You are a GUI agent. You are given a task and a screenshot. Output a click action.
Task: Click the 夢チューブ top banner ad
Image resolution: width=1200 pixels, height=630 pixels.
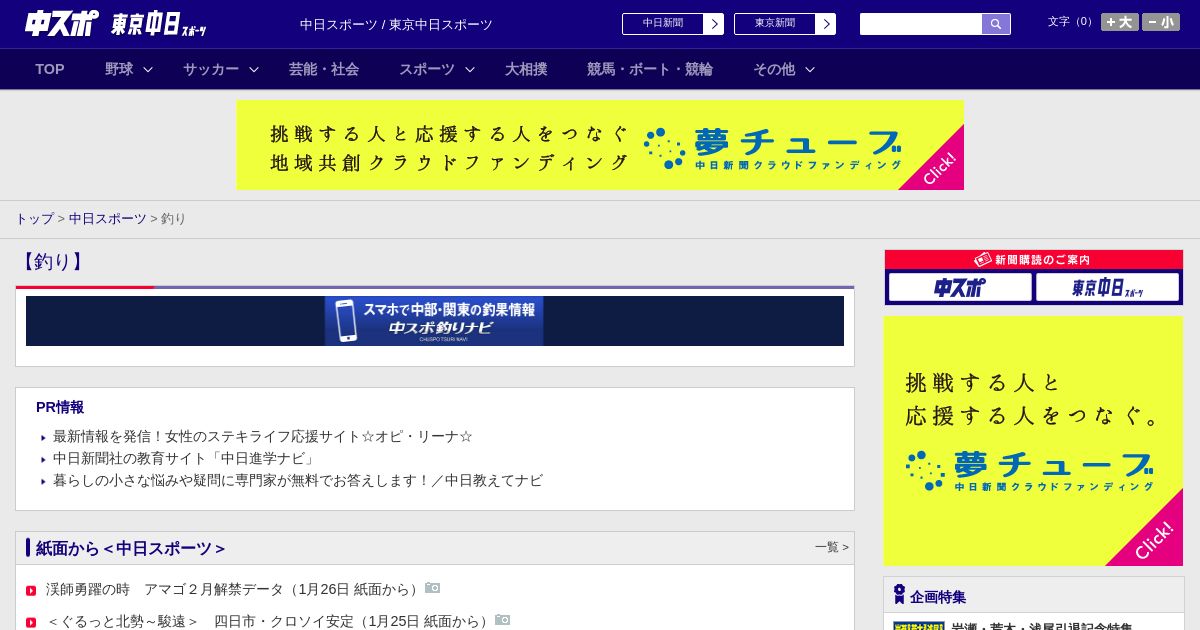click(600, 145)
